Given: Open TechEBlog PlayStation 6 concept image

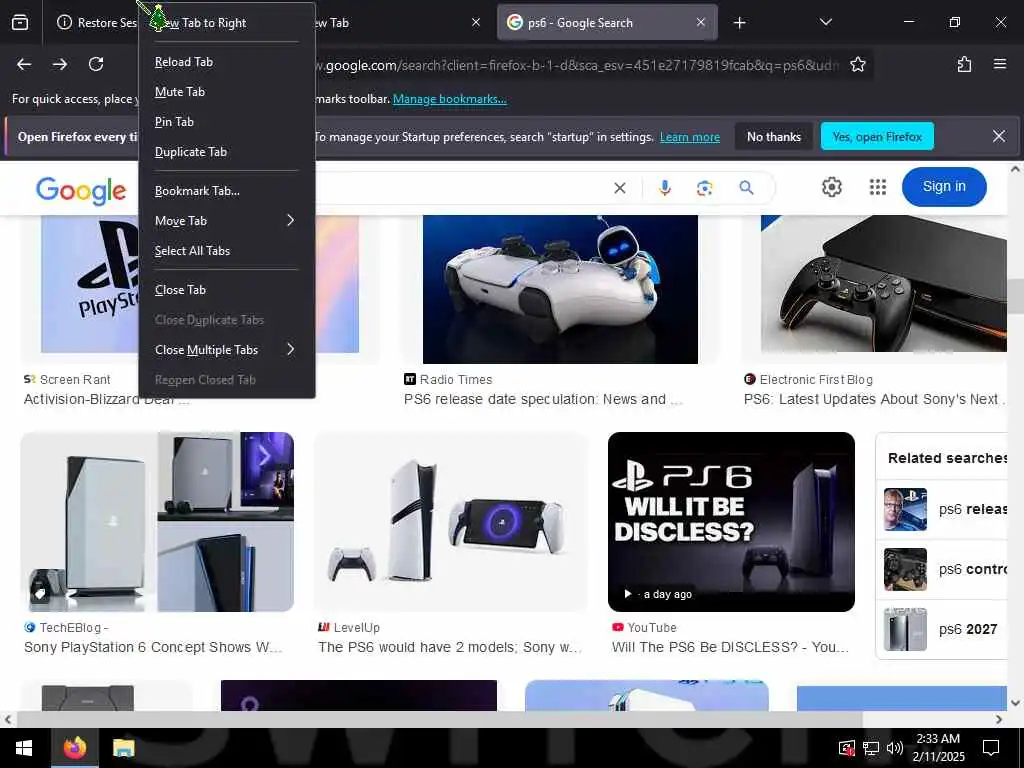Looking at the screenshot, I should click(157, 522).
